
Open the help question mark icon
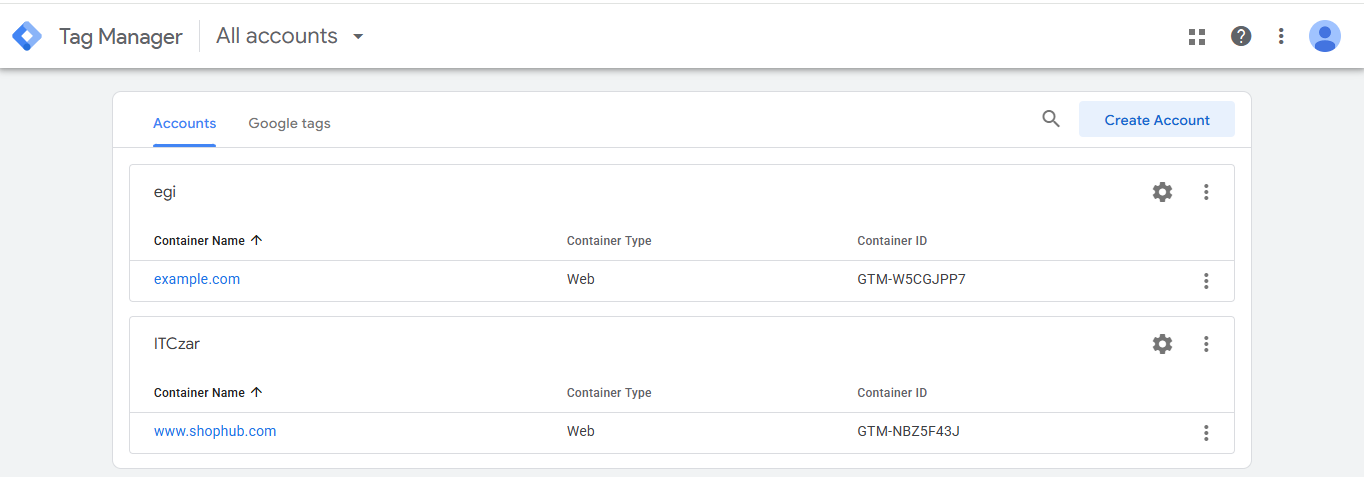[1241, 36]
